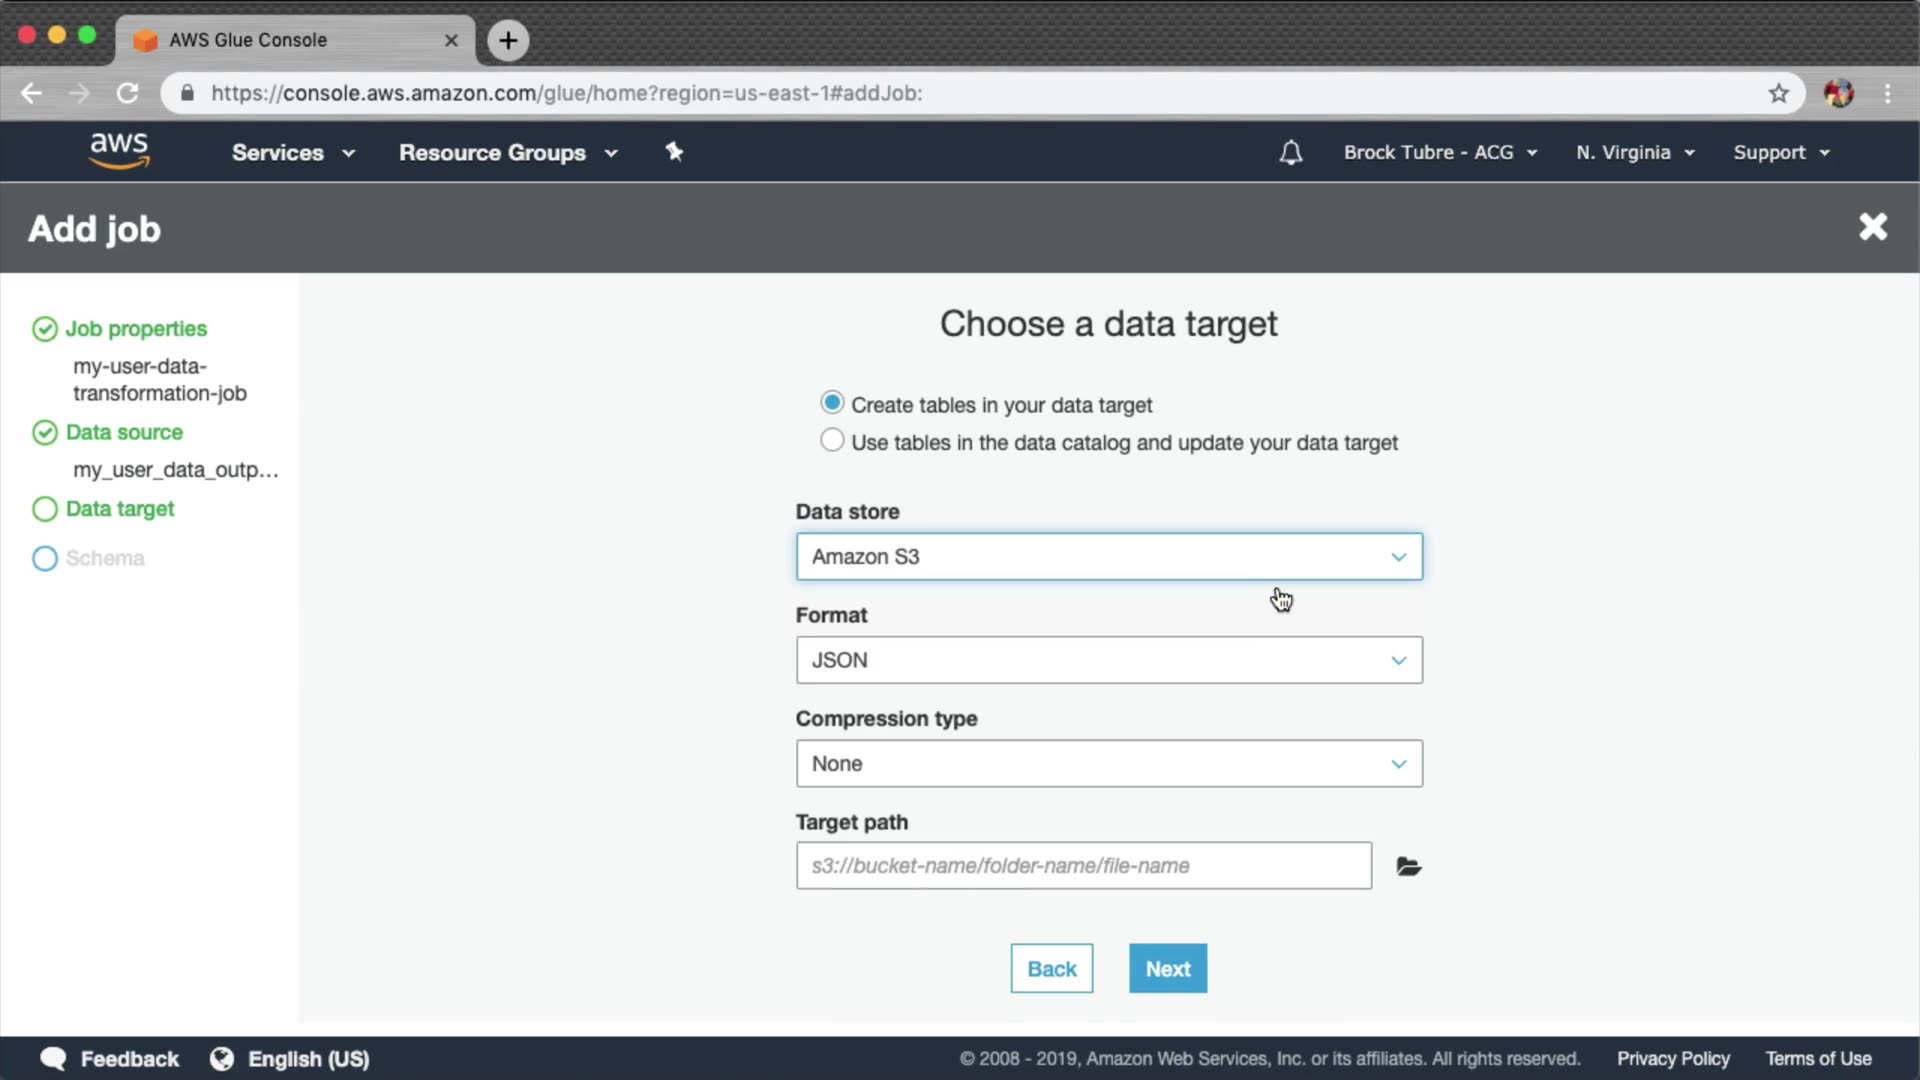Open the Compression type dropdown

[1108, 763]
